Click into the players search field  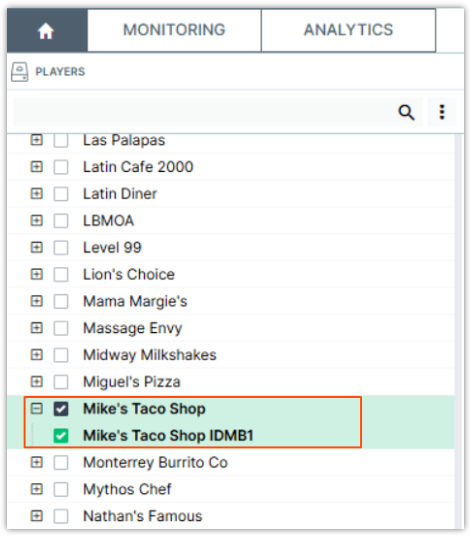(x=204, y=112)
